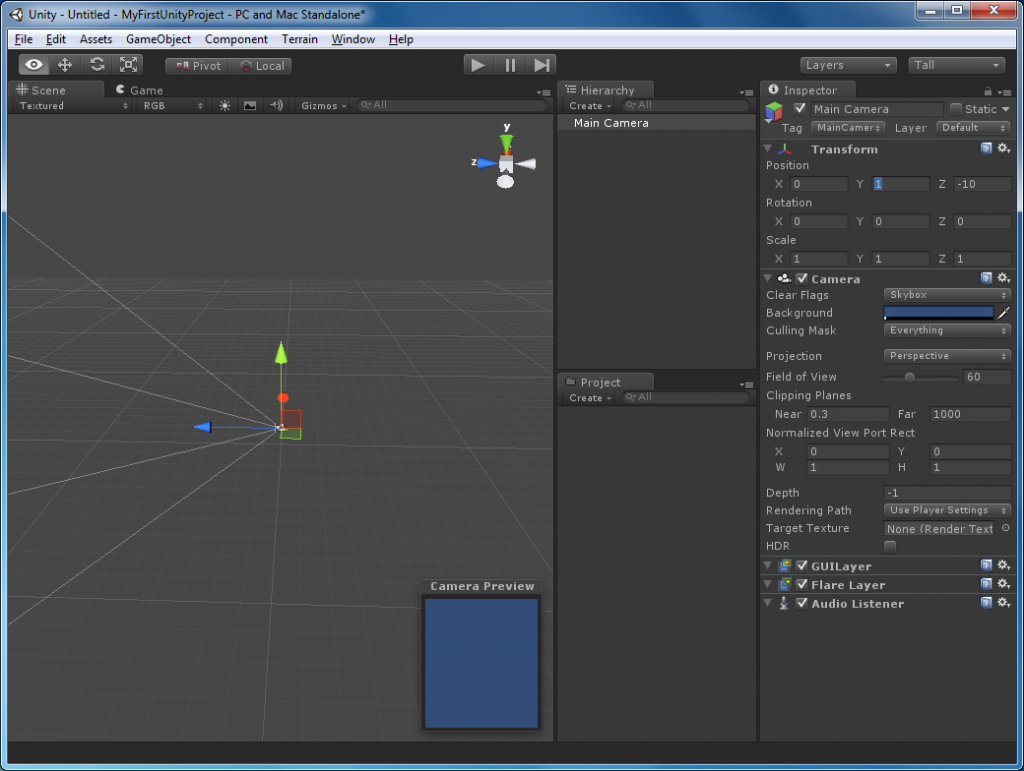Collapse the Transform component
Viewport: 1024px width, 771px height.
click(768, 149)
